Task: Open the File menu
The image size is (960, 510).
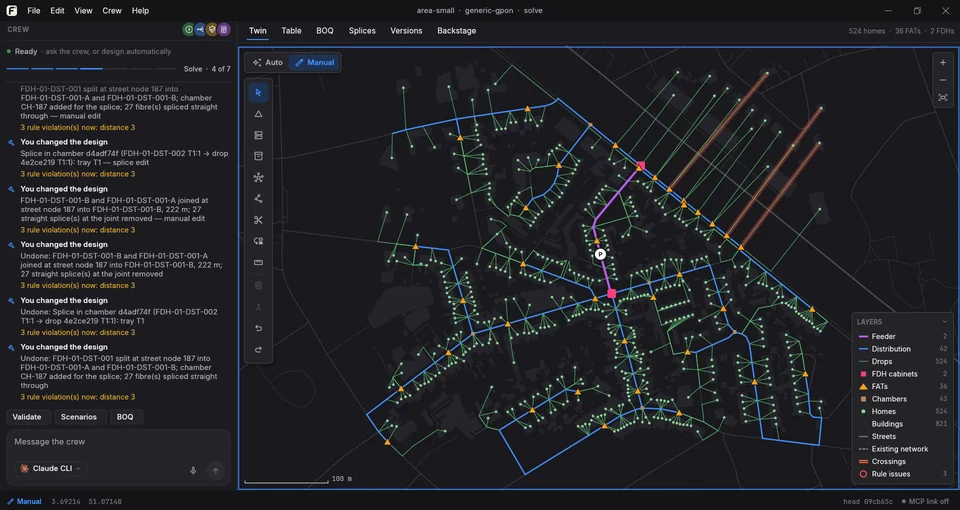Action: [x=34, y=10]
